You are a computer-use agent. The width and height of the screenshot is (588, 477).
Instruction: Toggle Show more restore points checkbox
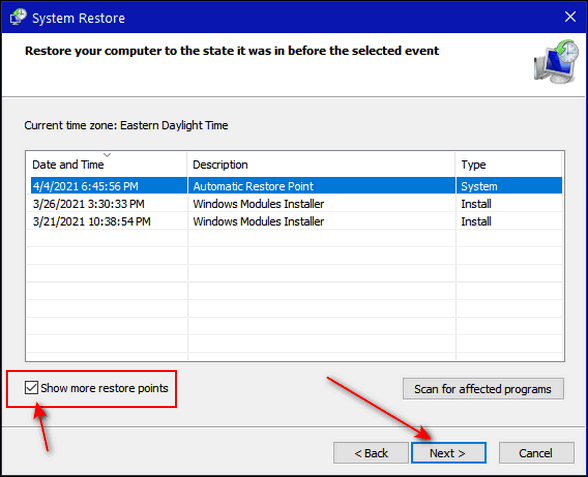tap(31, 387)
